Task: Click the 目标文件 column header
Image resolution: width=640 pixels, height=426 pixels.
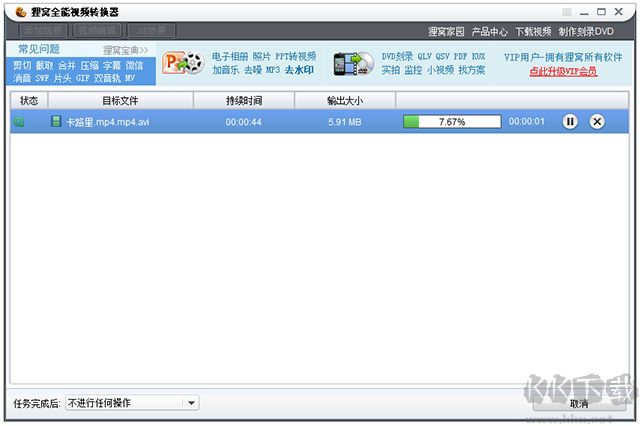Action: (x=120, y=100)
